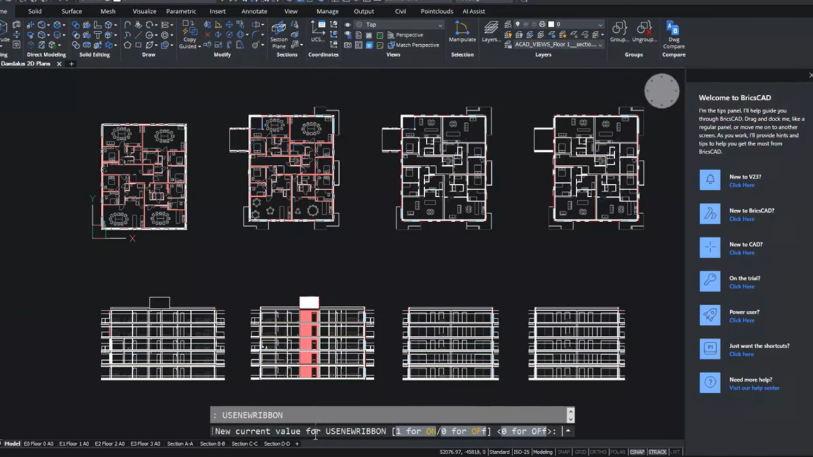Click the Ungroup icon
This screenshot has height=457, width=813.
click(x=643, y=30)
